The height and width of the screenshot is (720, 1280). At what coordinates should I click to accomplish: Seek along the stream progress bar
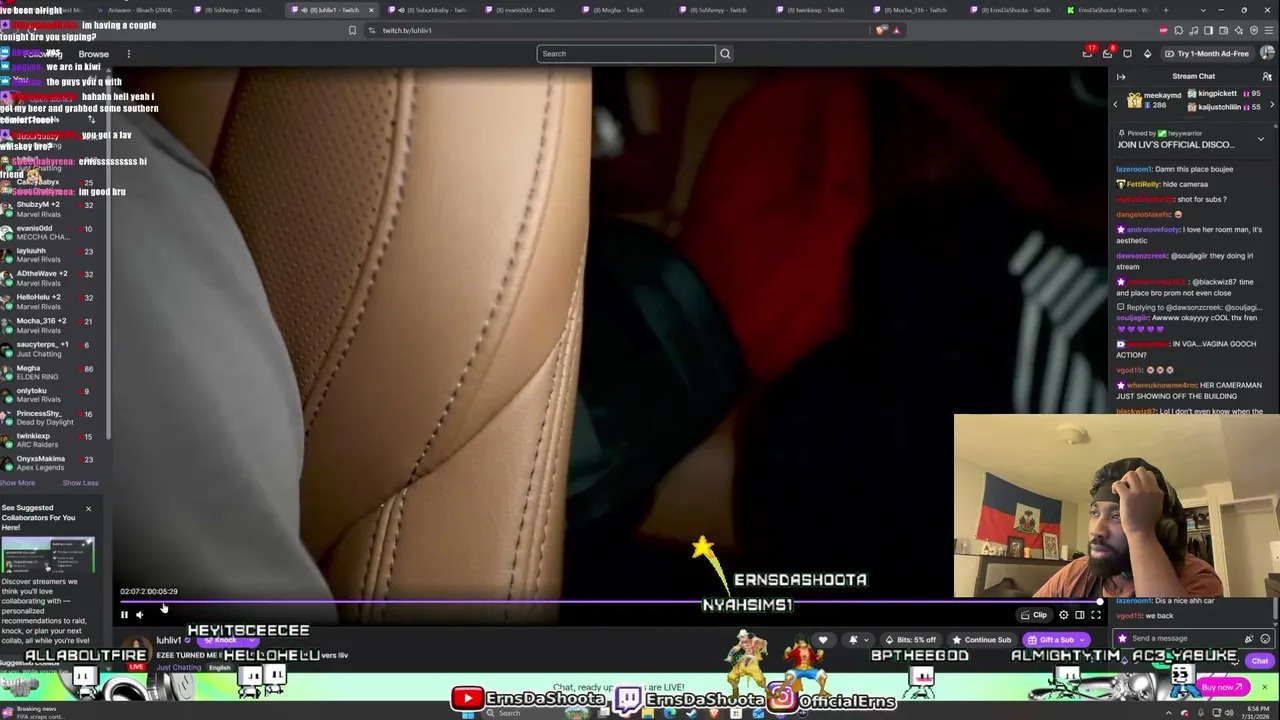pos(610,602)
